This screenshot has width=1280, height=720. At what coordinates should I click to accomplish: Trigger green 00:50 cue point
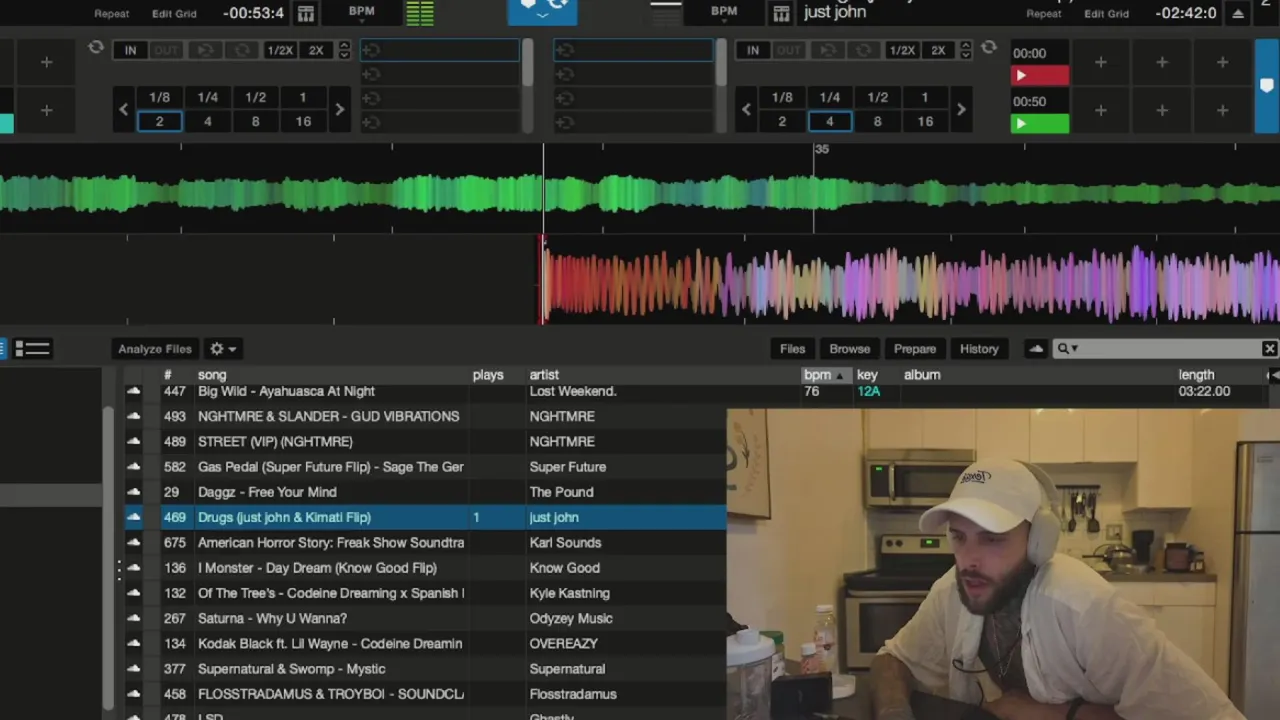click(x=1039, y=123)
